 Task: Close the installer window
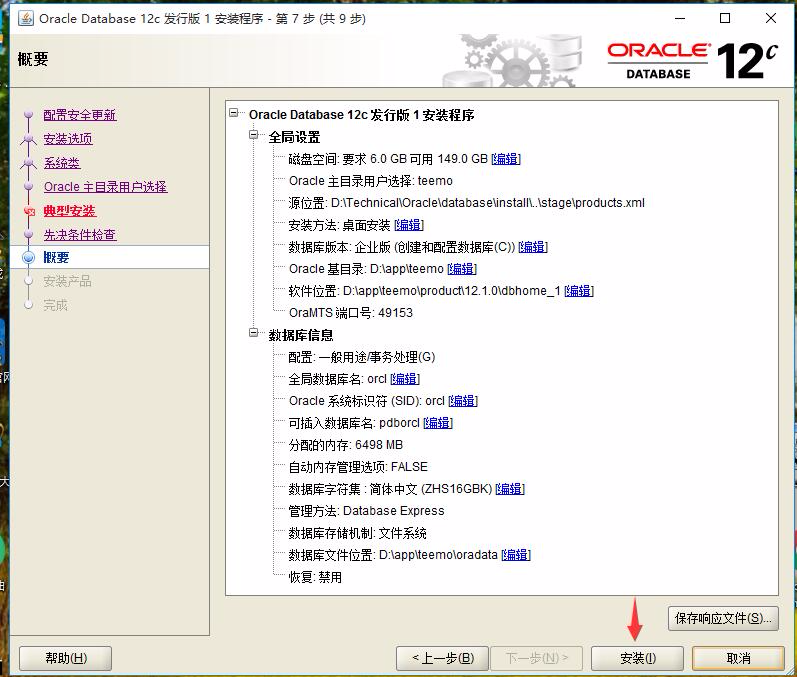click(x=771, y=18)
